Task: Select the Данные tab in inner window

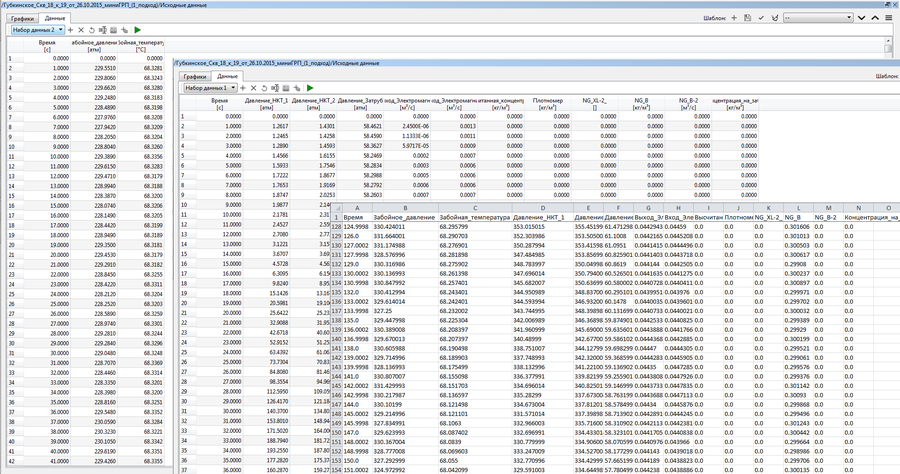Action: [x=227, y=76]
